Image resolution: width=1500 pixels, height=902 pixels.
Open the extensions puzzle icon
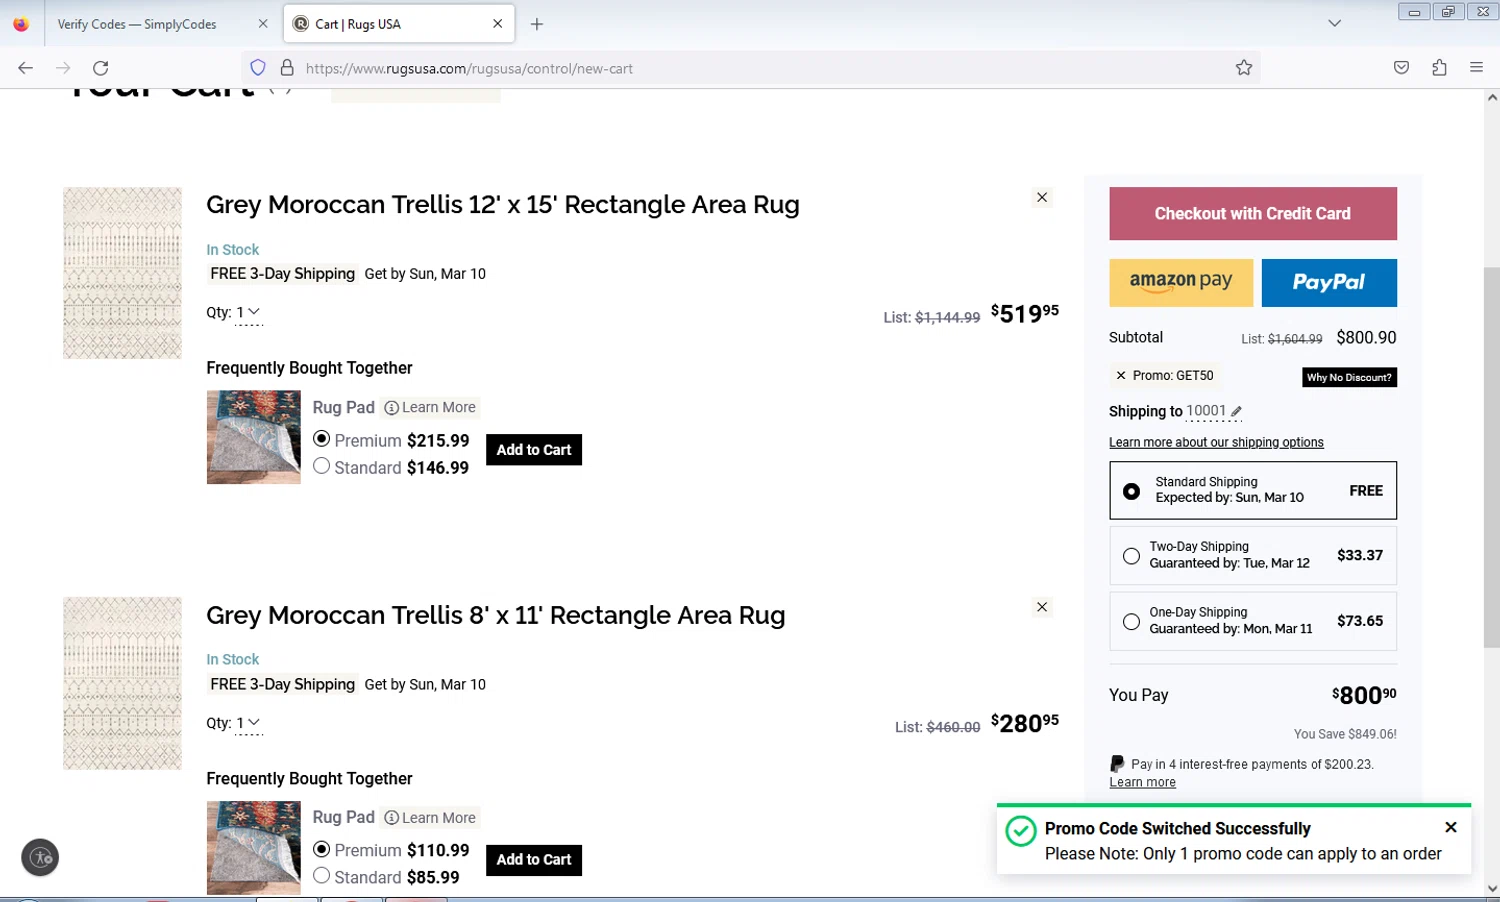click(1439, 68)
